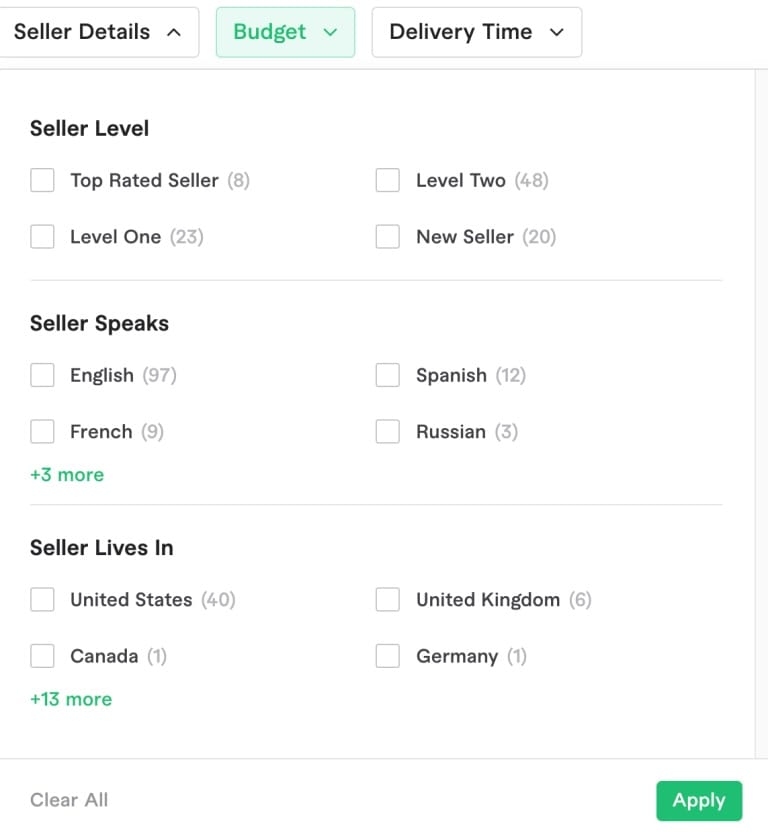
Task: Check the Level Two checkbox
Action: pos(388,180)
